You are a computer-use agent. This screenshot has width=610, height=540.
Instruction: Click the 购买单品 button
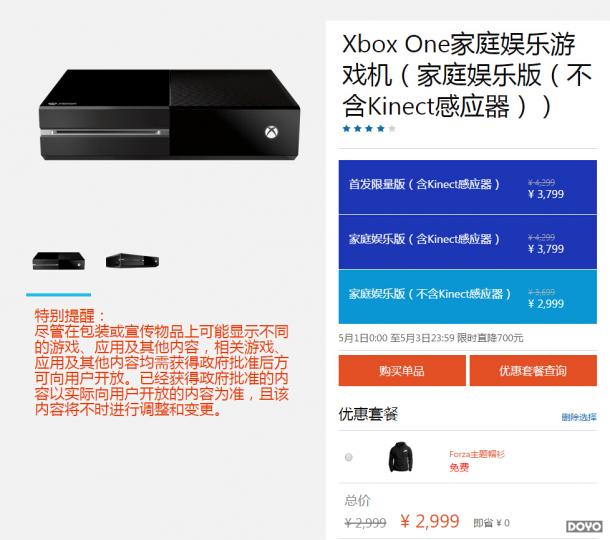(402, 370)
